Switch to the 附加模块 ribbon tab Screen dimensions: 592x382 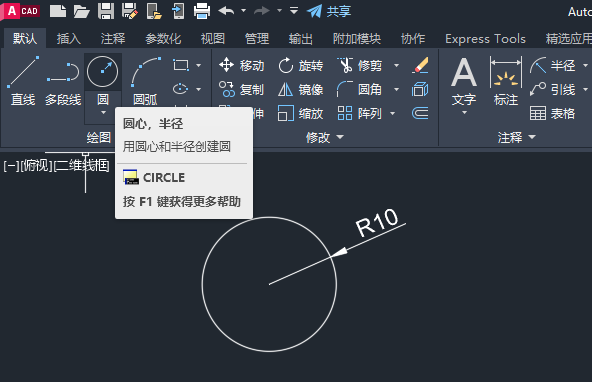[357, 39]
